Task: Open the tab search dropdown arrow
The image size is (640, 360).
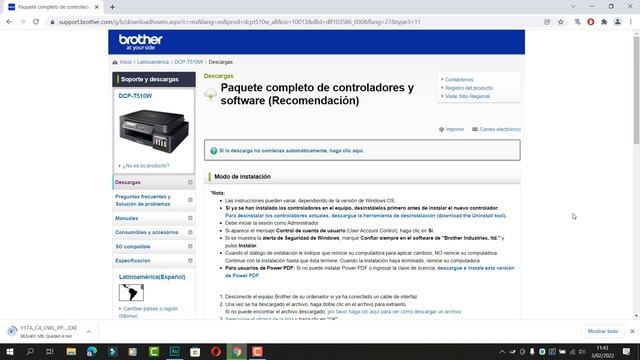Action: coord(573,7)
